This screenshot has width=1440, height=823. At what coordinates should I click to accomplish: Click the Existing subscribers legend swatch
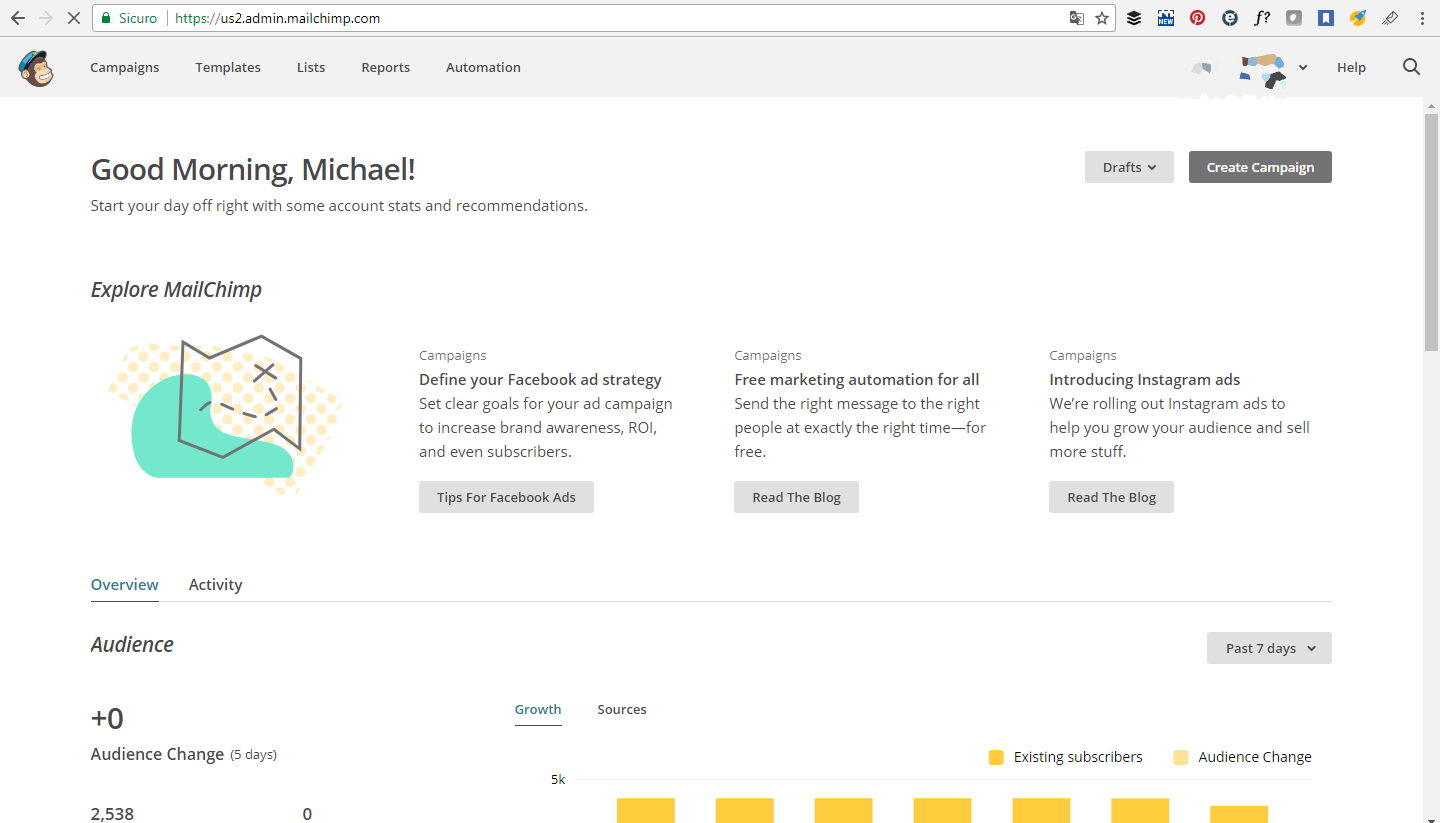[x=996, y=757]
